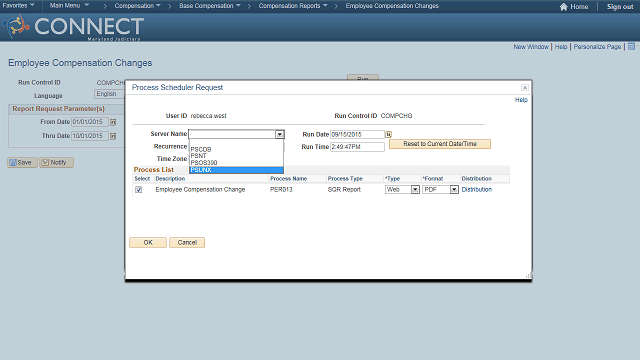Click Reset to Current Date/Time button

[440, 144]
